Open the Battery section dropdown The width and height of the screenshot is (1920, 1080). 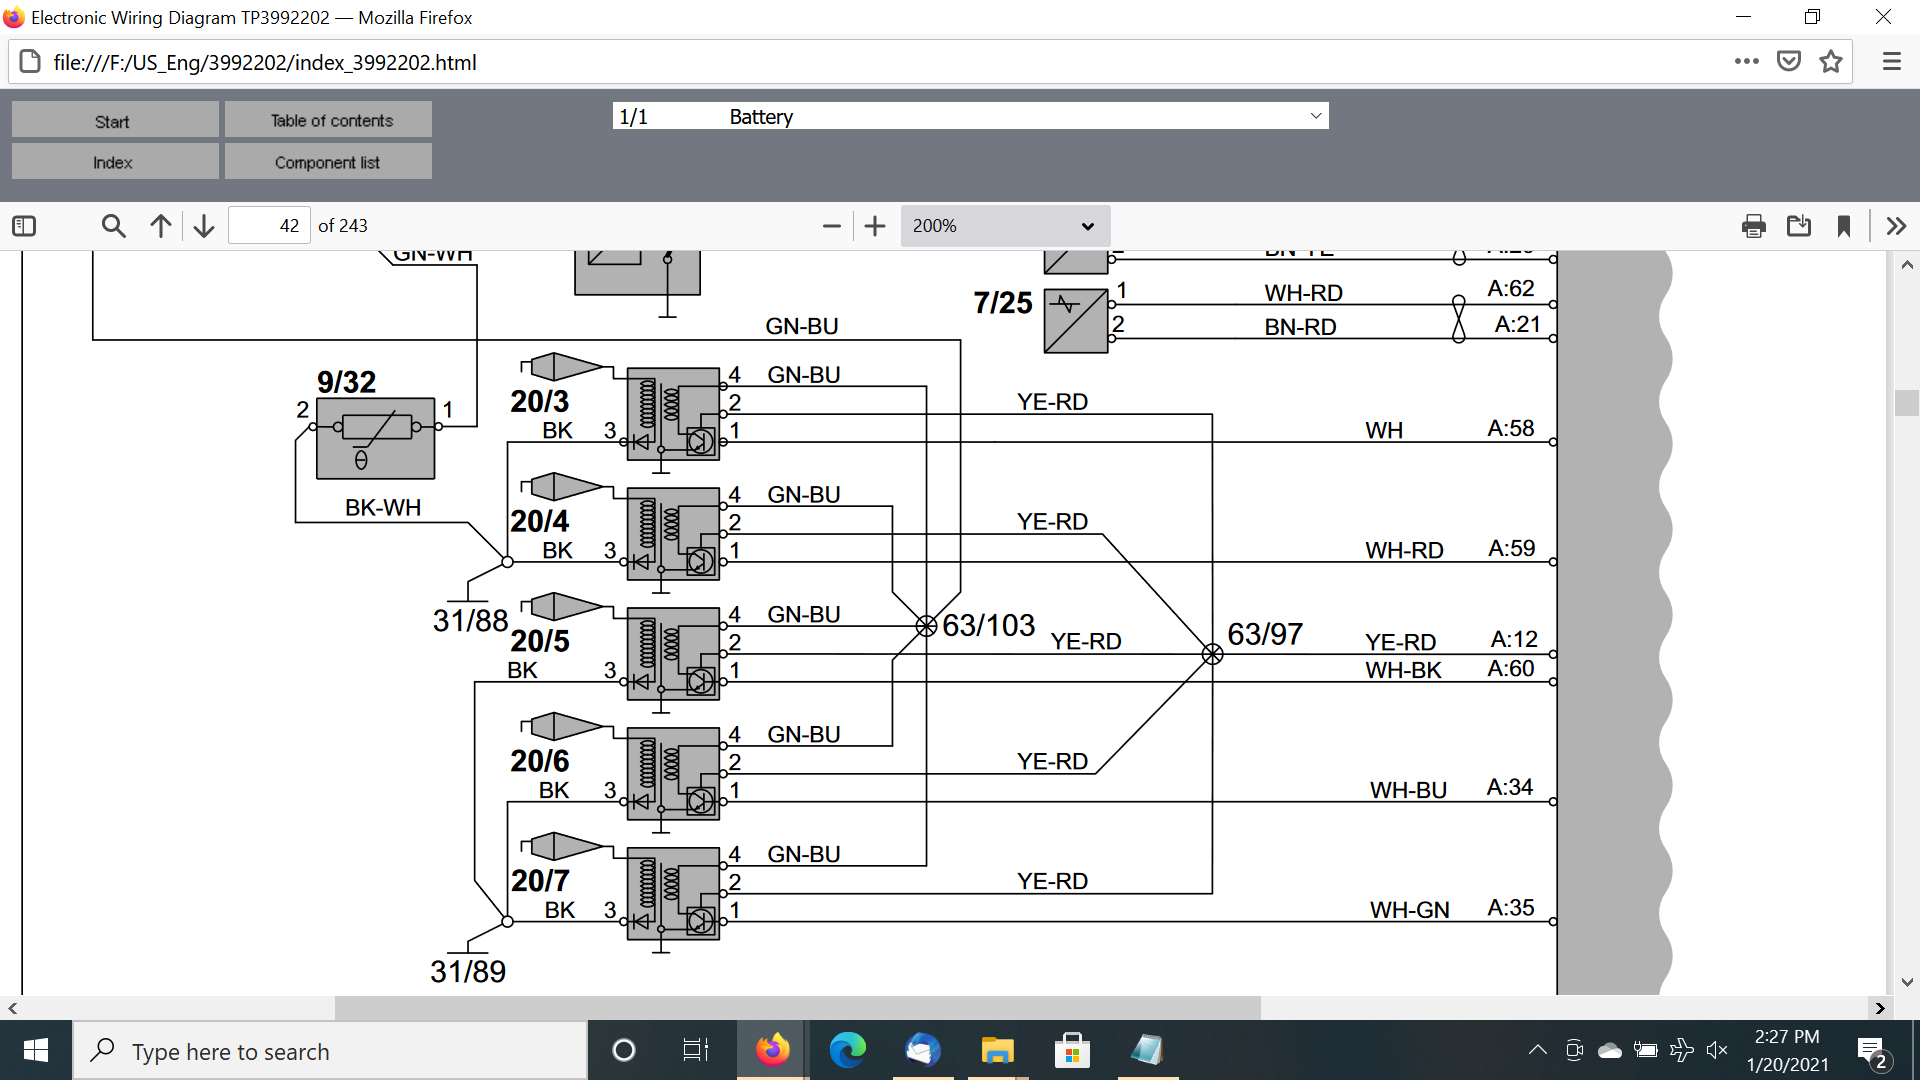pos(970,116)
